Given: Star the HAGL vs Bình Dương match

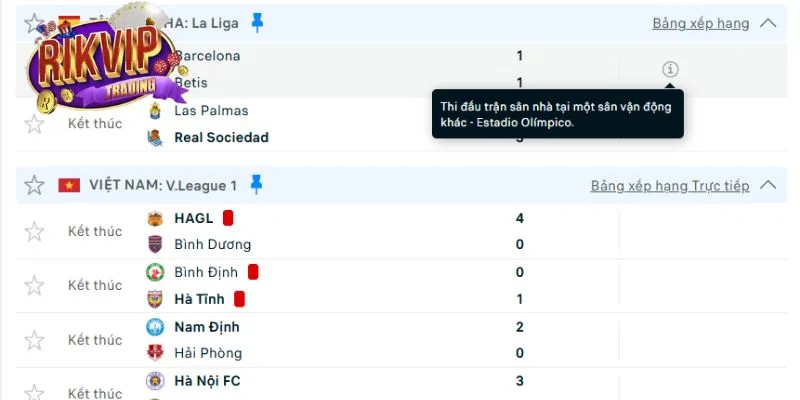Looking at the screenshot, I should click(34, 231).
